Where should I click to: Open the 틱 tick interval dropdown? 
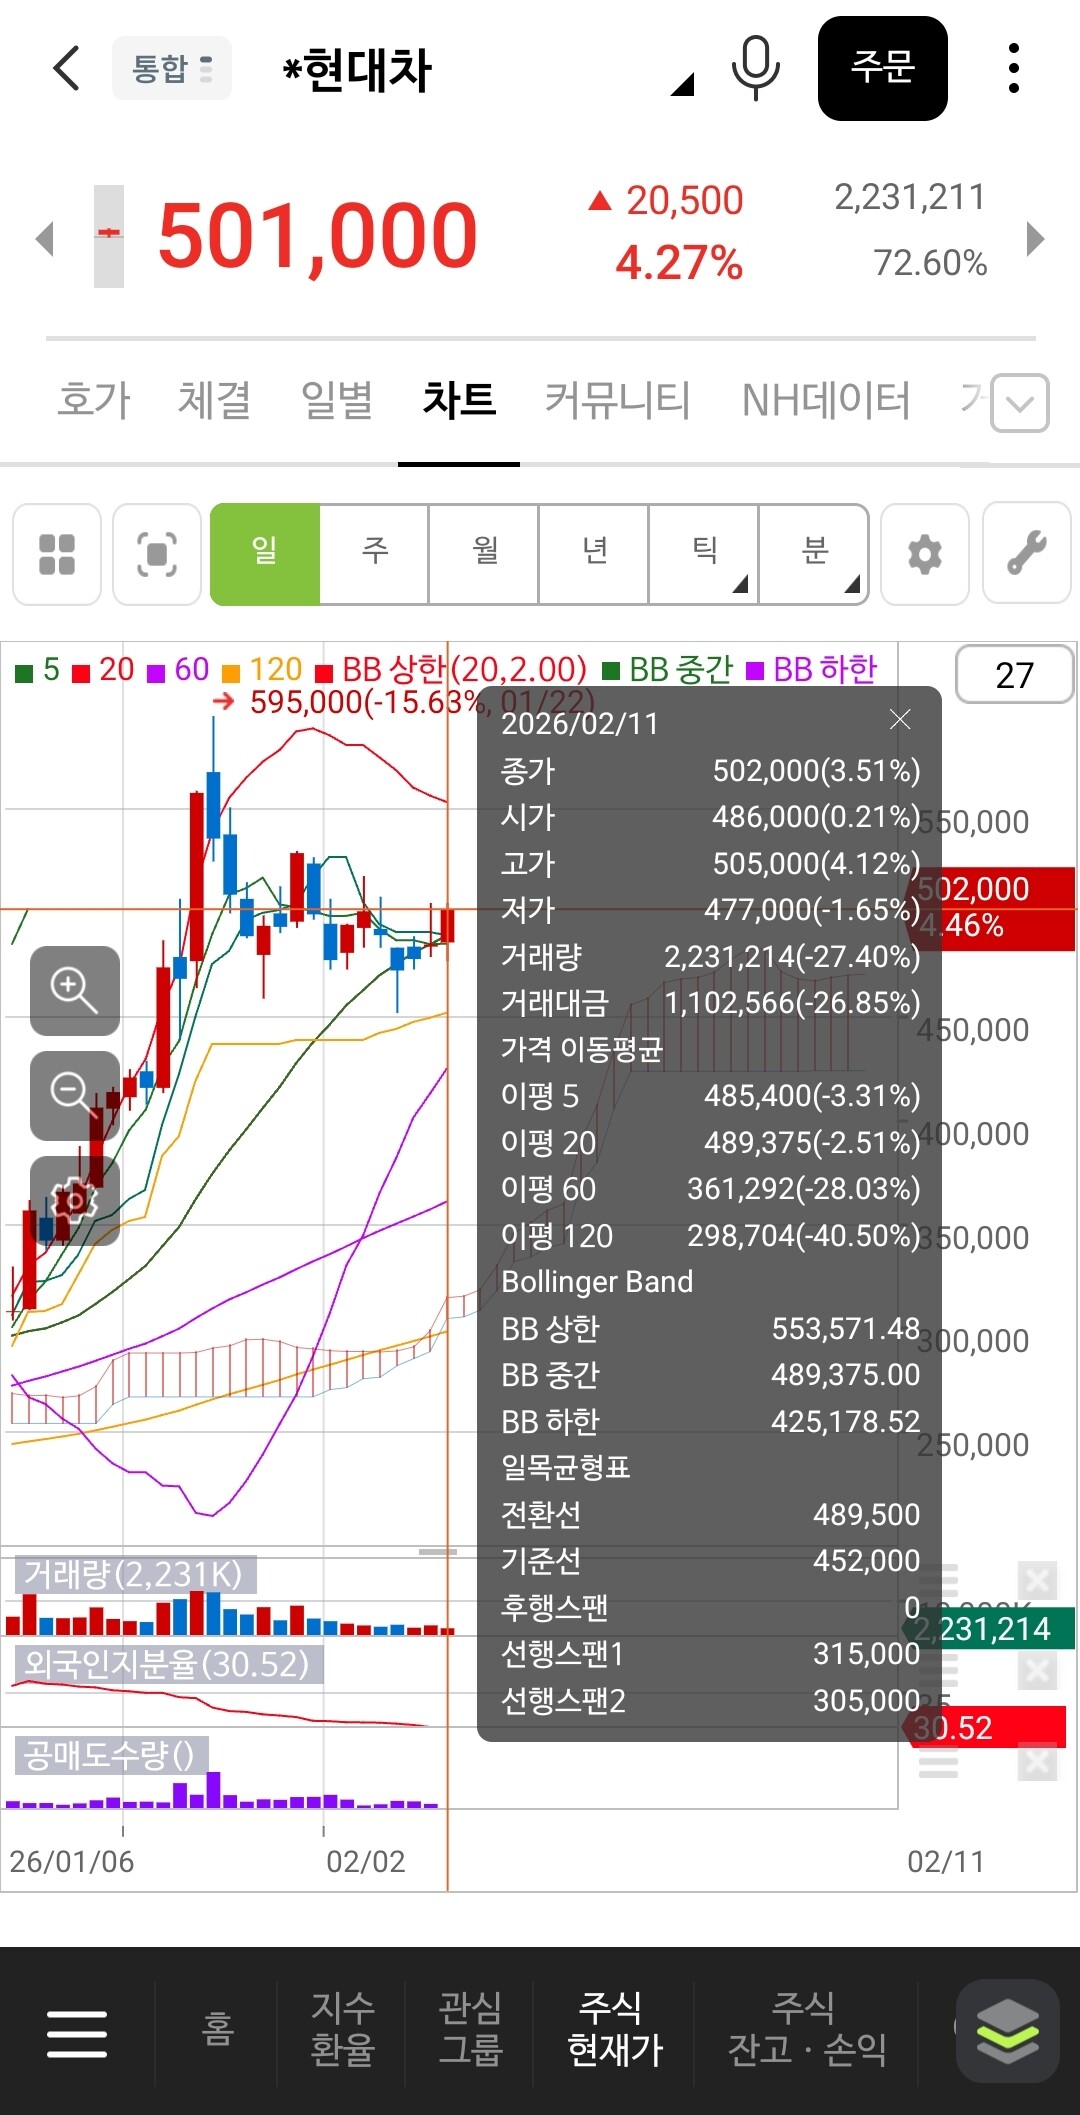(704, 554)
